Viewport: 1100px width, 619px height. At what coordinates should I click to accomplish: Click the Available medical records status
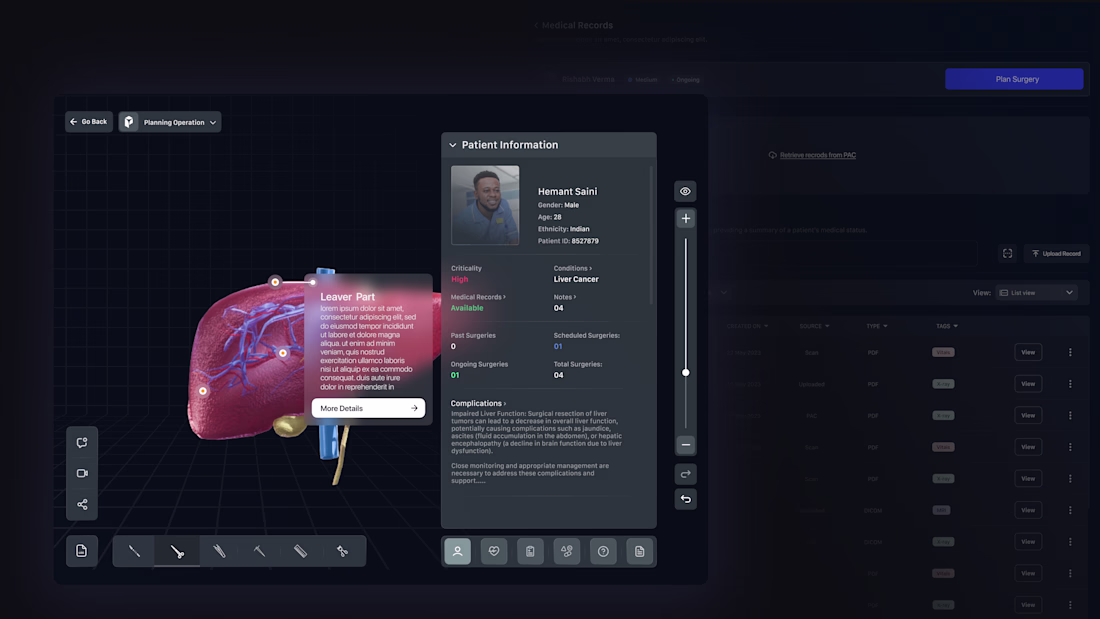pos(467,308)
